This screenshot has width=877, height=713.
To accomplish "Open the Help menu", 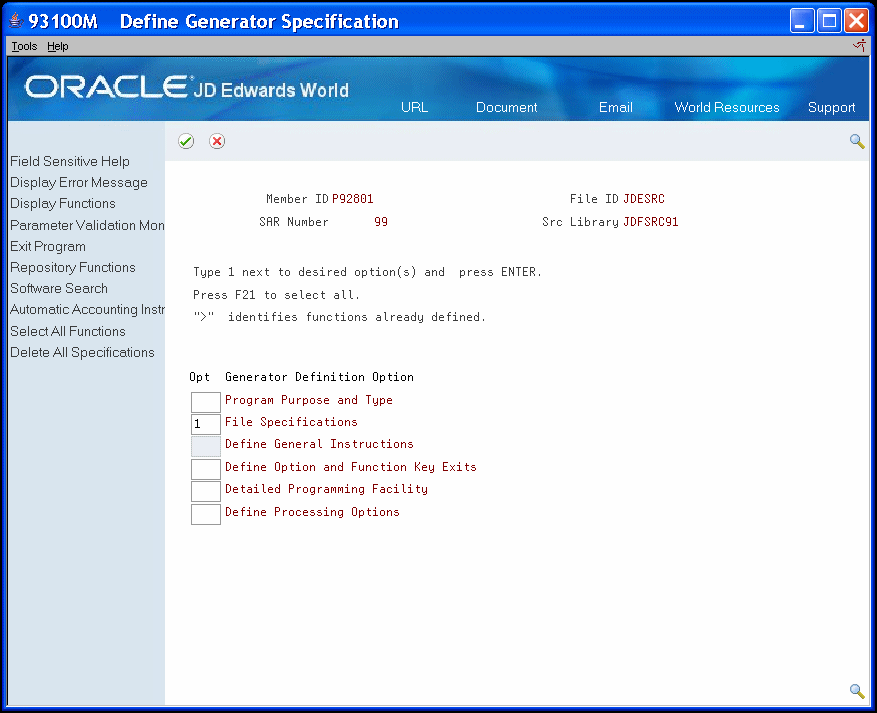I will pos(58,46).
